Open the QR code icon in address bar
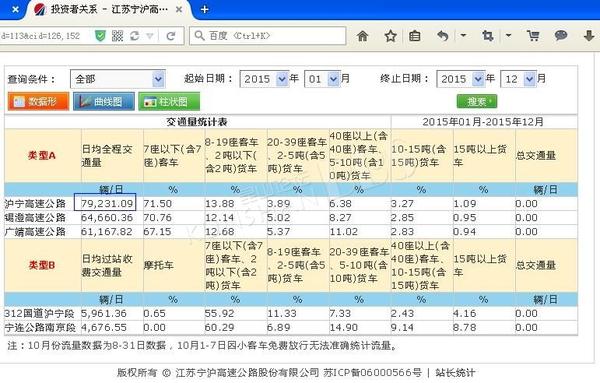Viewport: 600px width, 383px height. point(117,36)
